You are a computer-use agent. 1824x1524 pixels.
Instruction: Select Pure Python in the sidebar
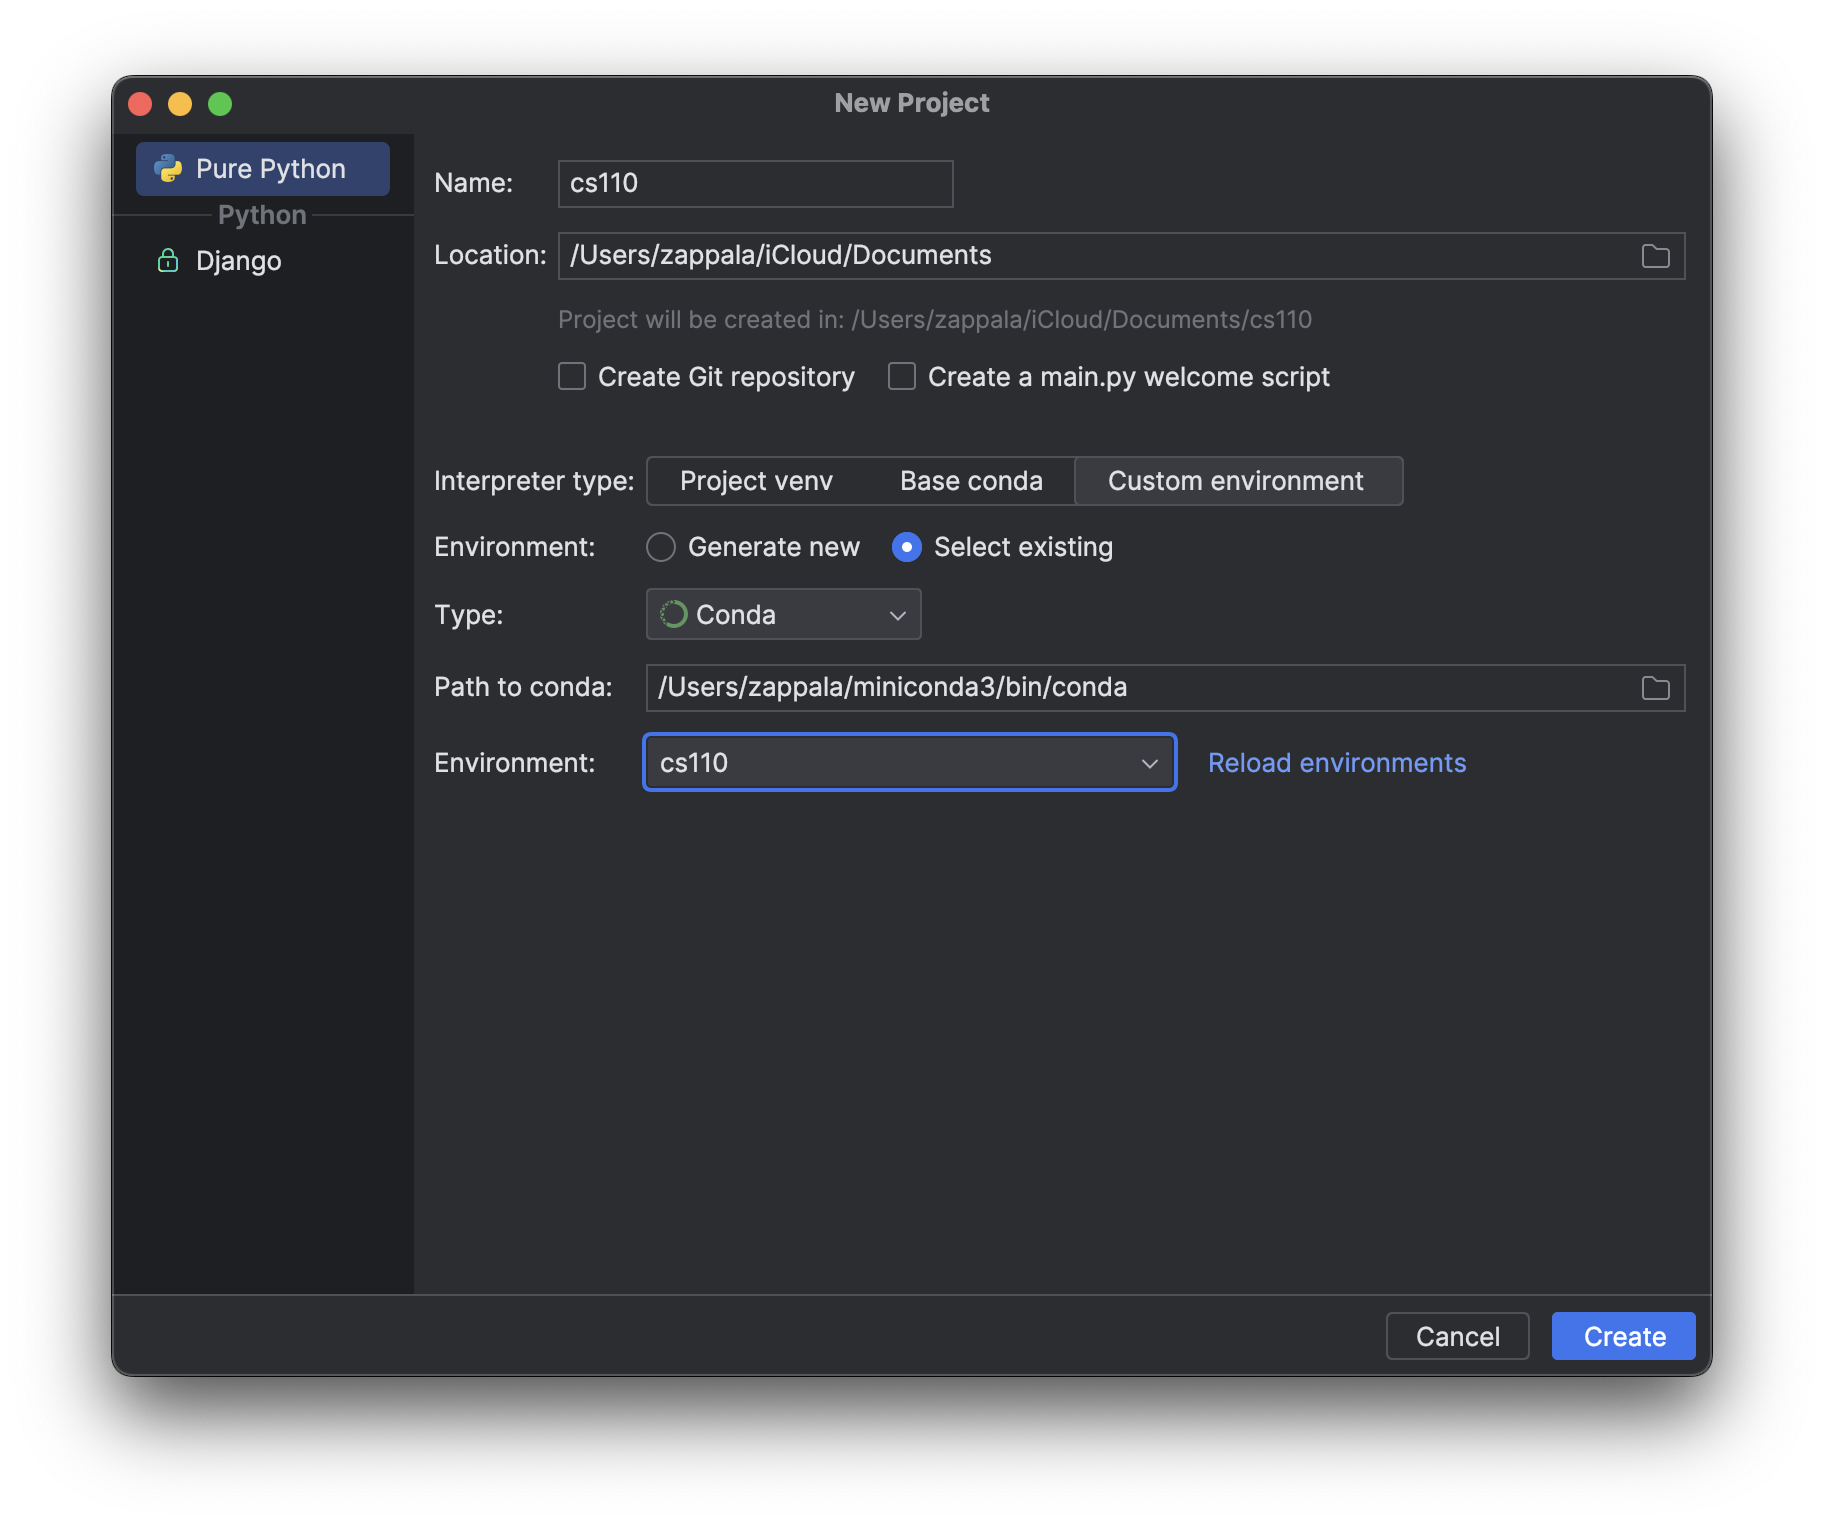pyautogui.click(x=262, y=168)
